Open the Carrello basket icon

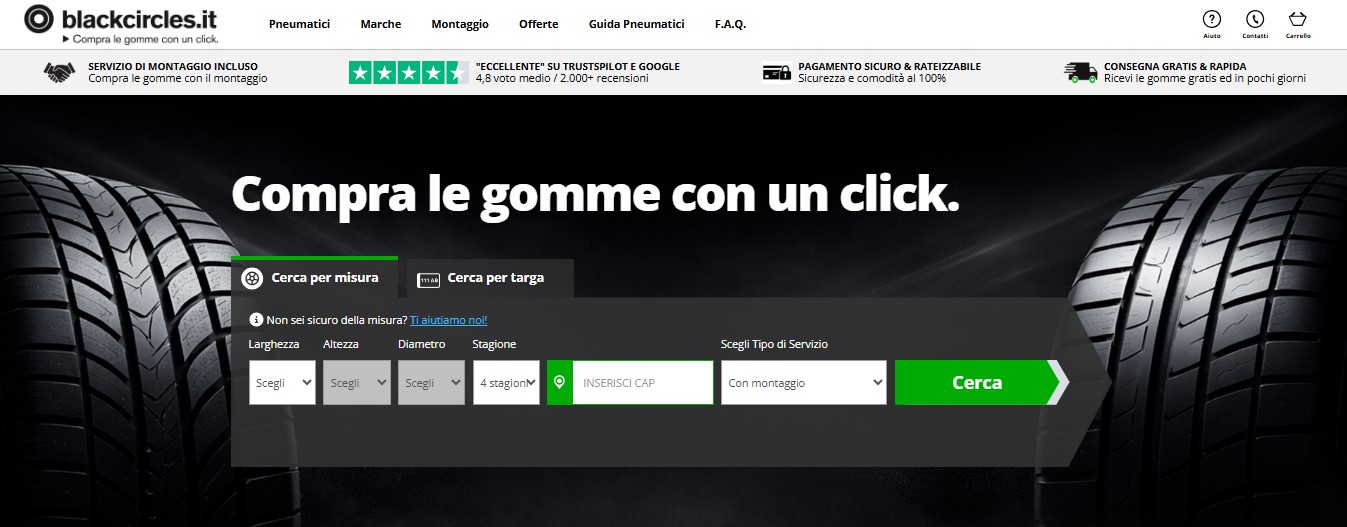point(1298,19)
